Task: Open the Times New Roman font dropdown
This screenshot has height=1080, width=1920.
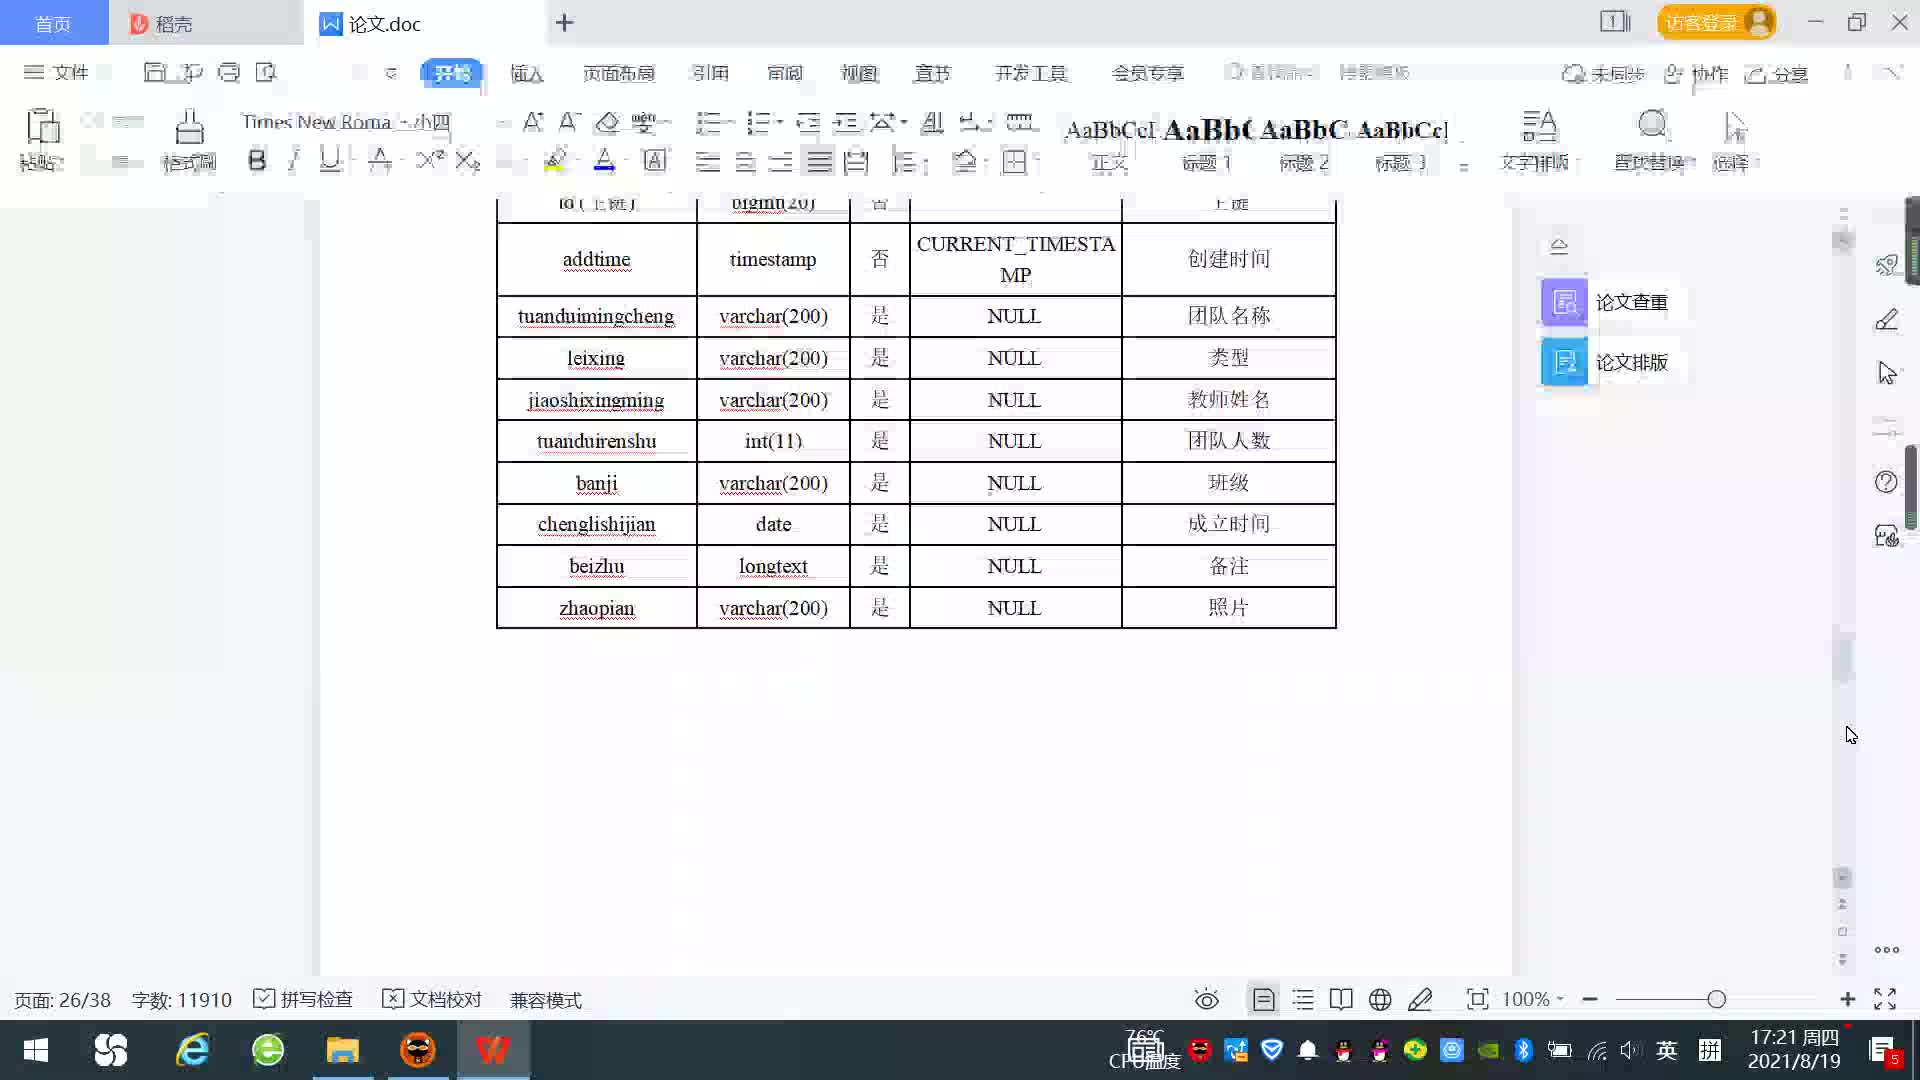Action: click(404, 122)
